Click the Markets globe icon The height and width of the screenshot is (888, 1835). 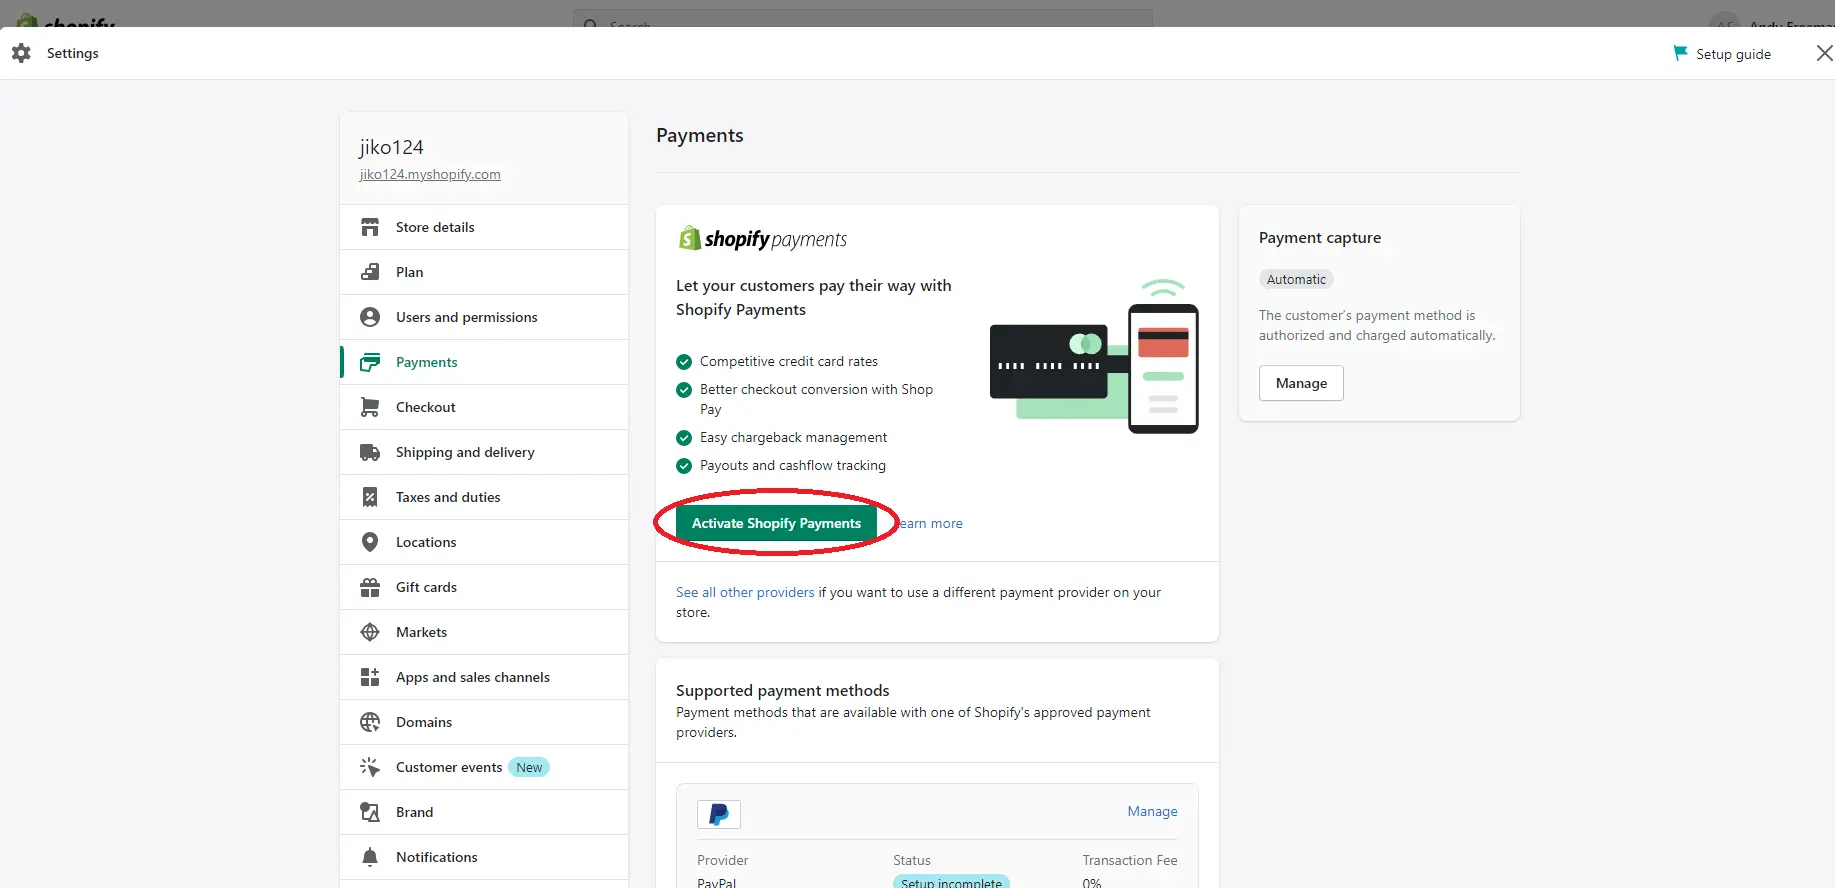370,632
